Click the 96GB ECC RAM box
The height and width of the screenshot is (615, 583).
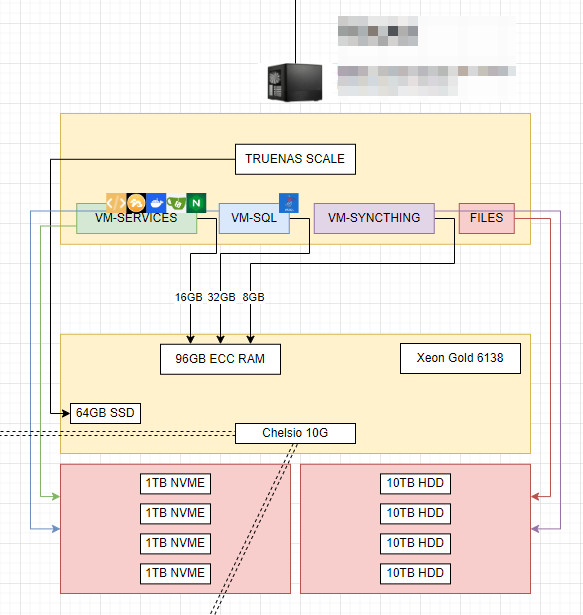coord(220,359)
